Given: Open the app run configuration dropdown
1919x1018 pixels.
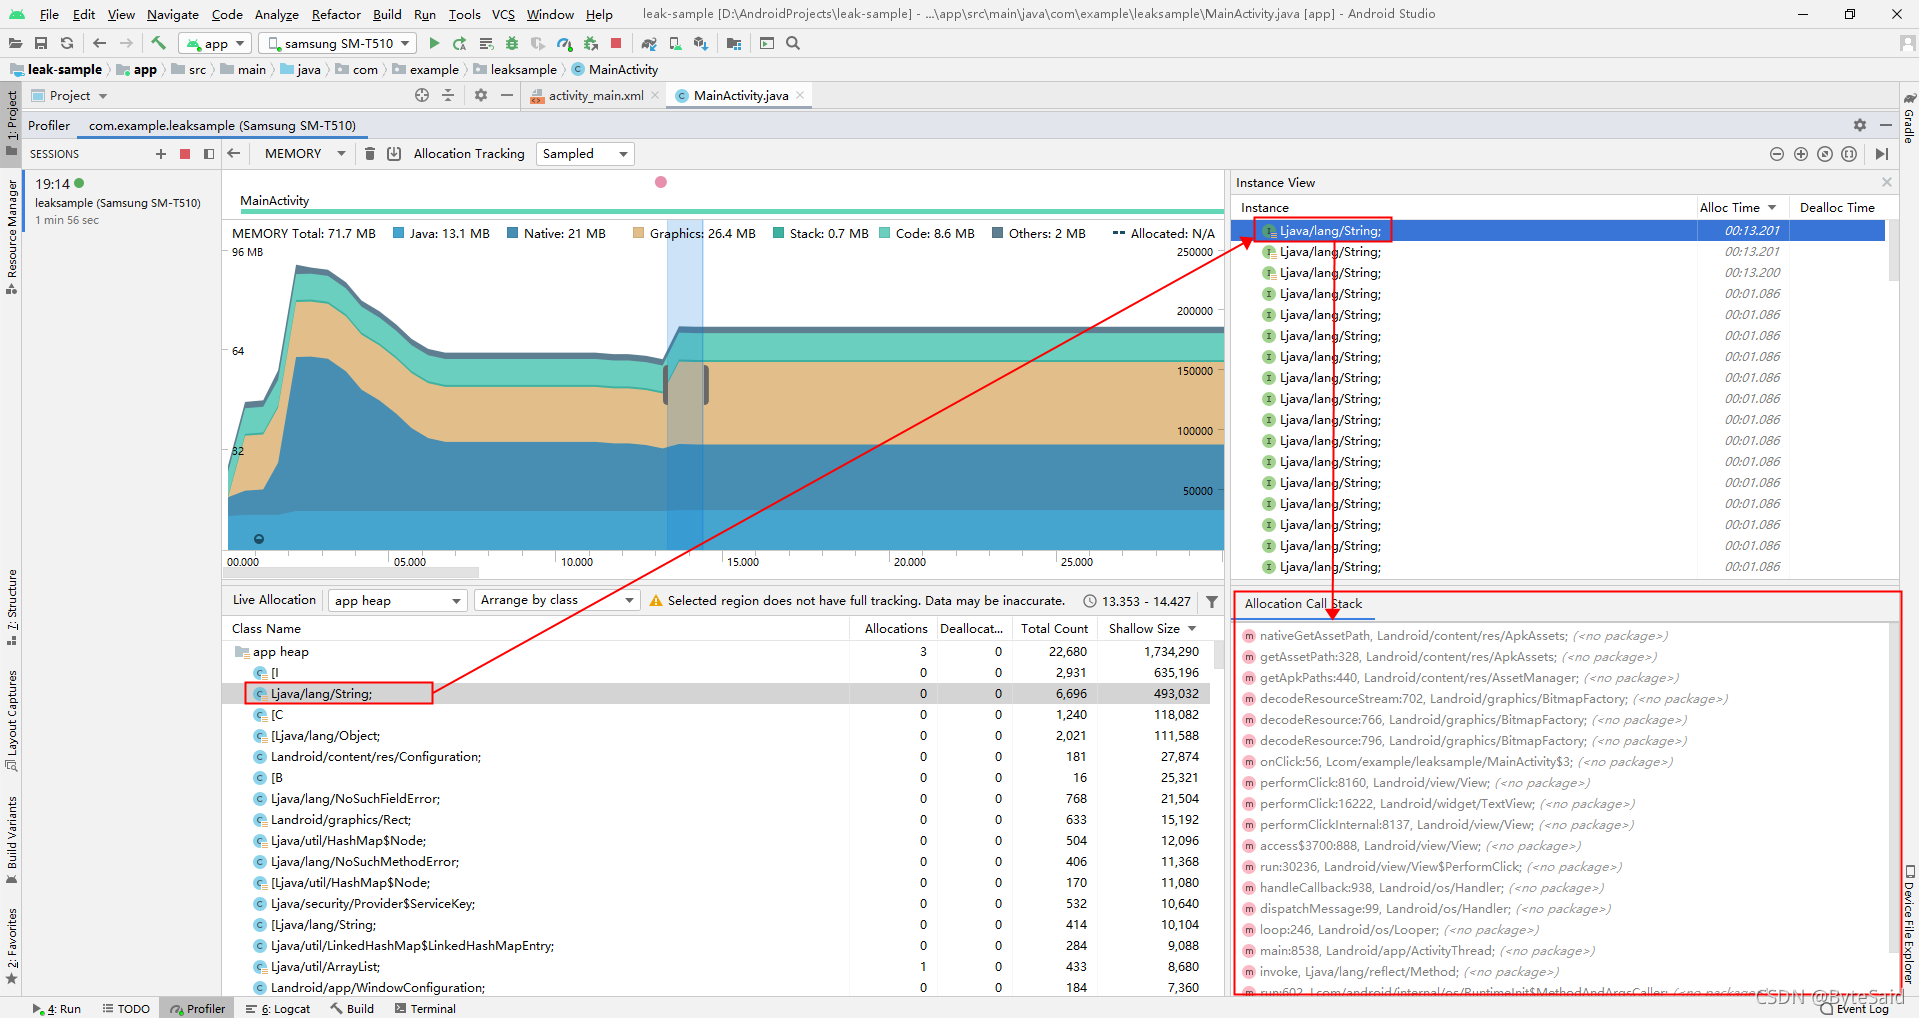Looking at the screenshot, I should tap(214, 43).
